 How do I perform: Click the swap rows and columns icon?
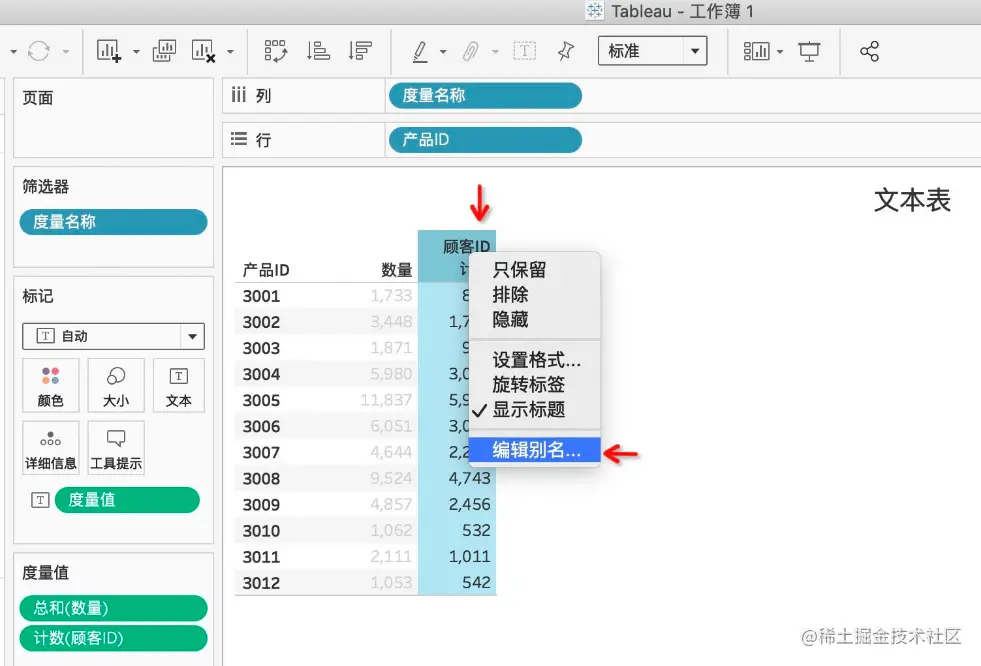coord(275,51)
